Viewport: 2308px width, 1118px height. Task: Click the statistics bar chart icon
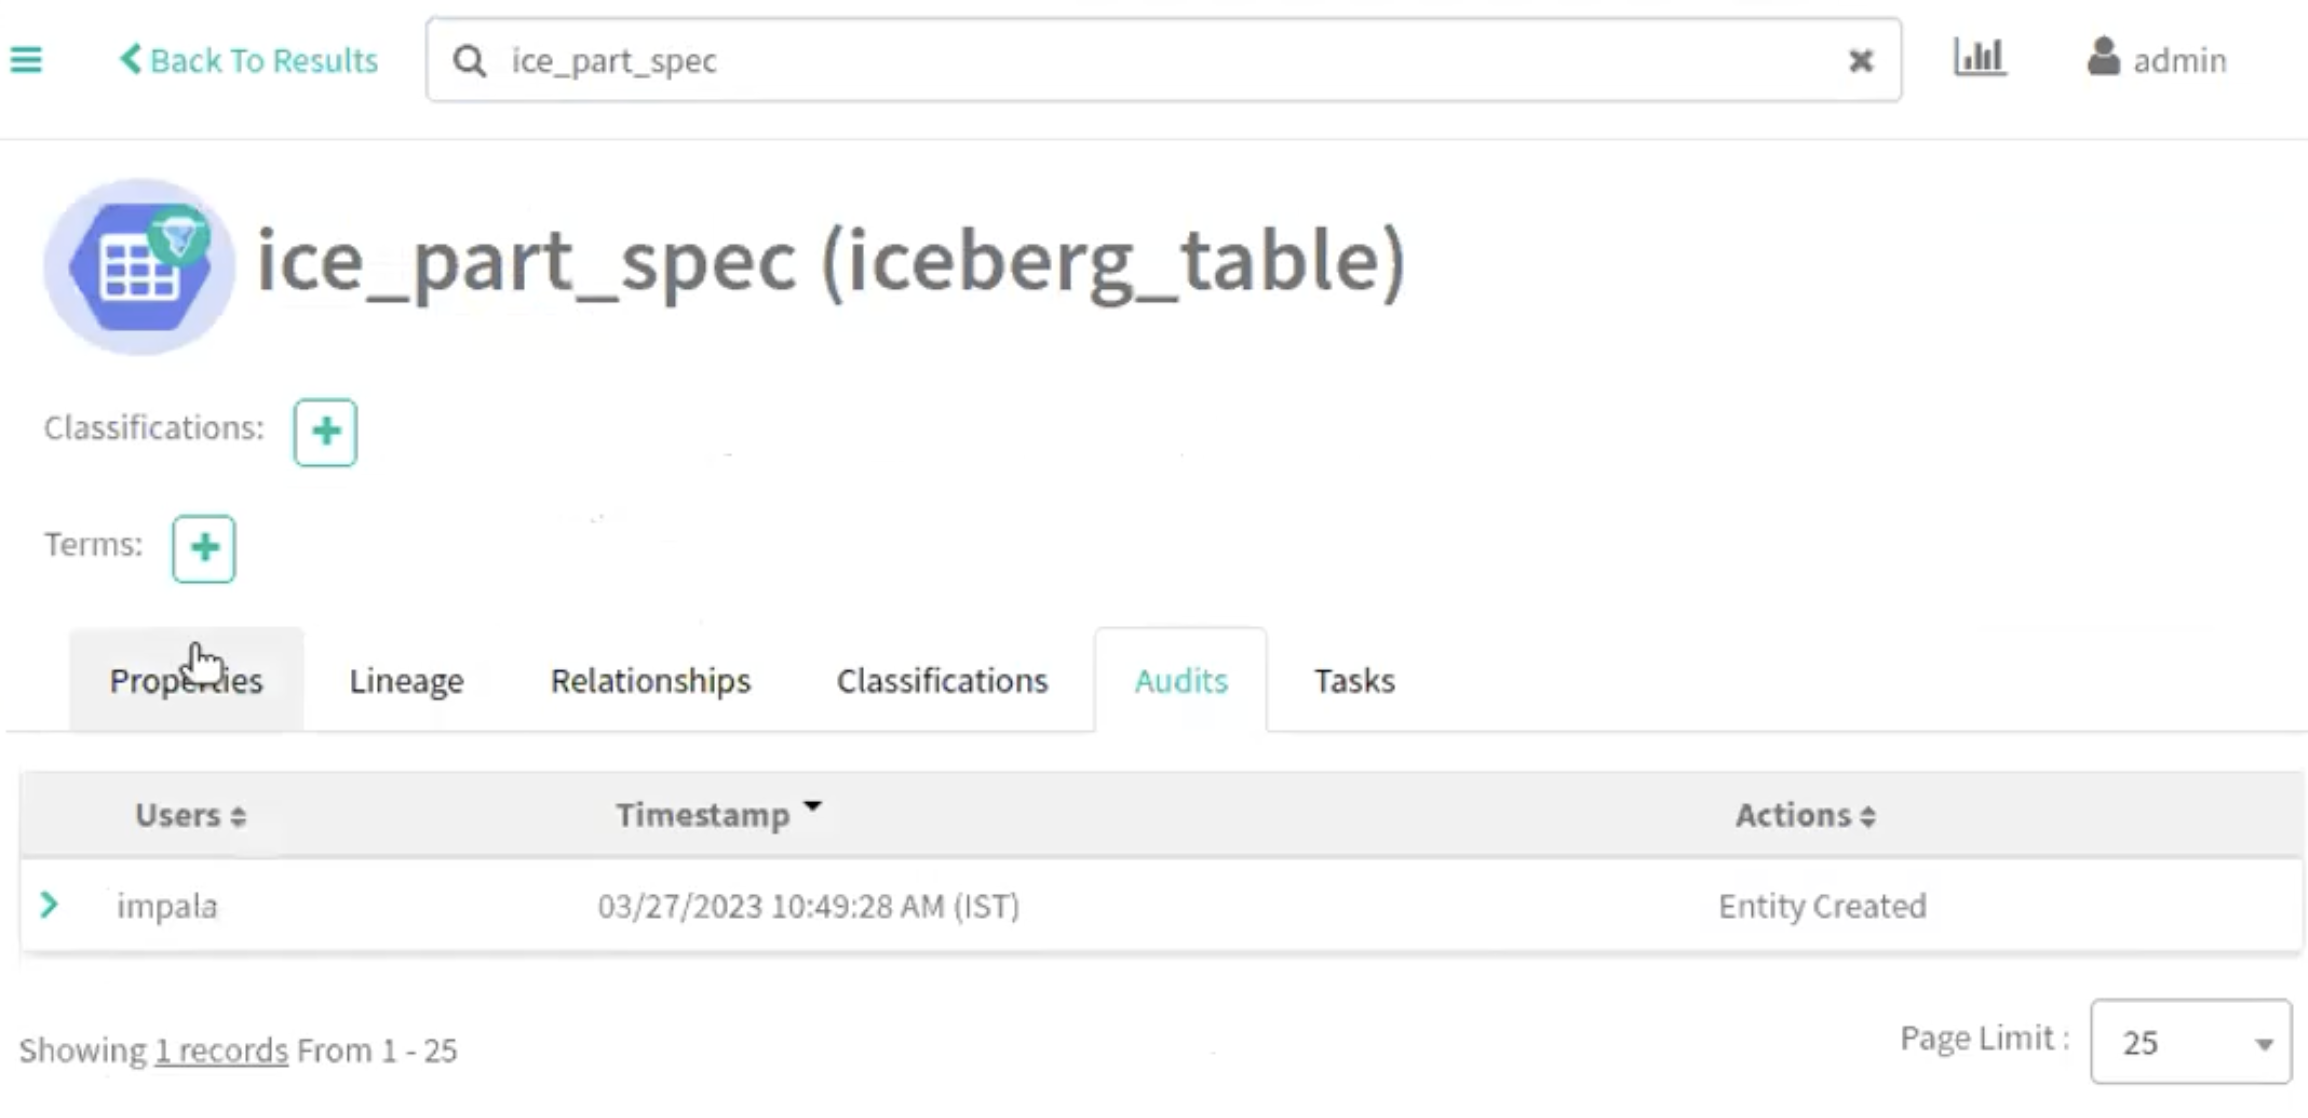point(1979,57)
